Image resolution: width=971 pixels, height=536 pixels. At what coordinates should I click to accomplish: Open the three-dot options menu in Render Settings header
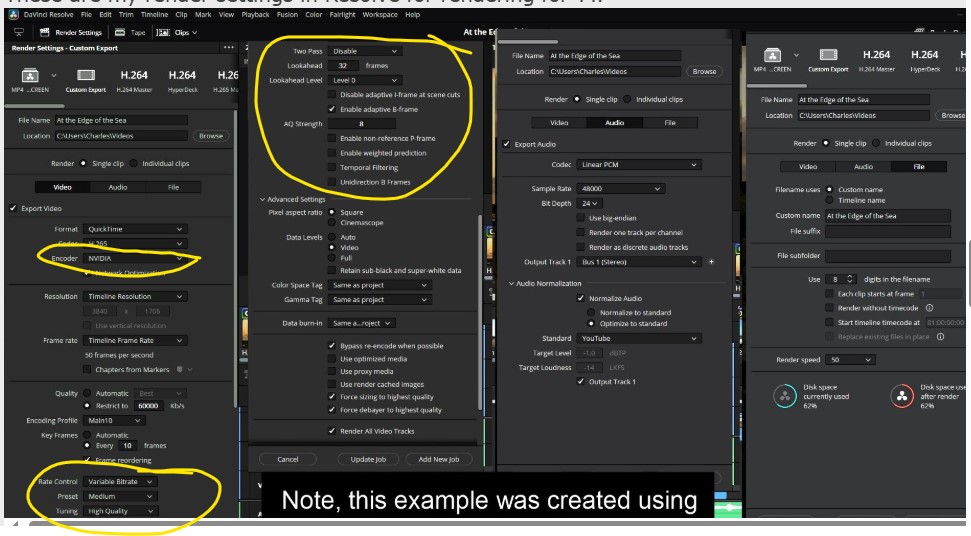pos(229,48)
